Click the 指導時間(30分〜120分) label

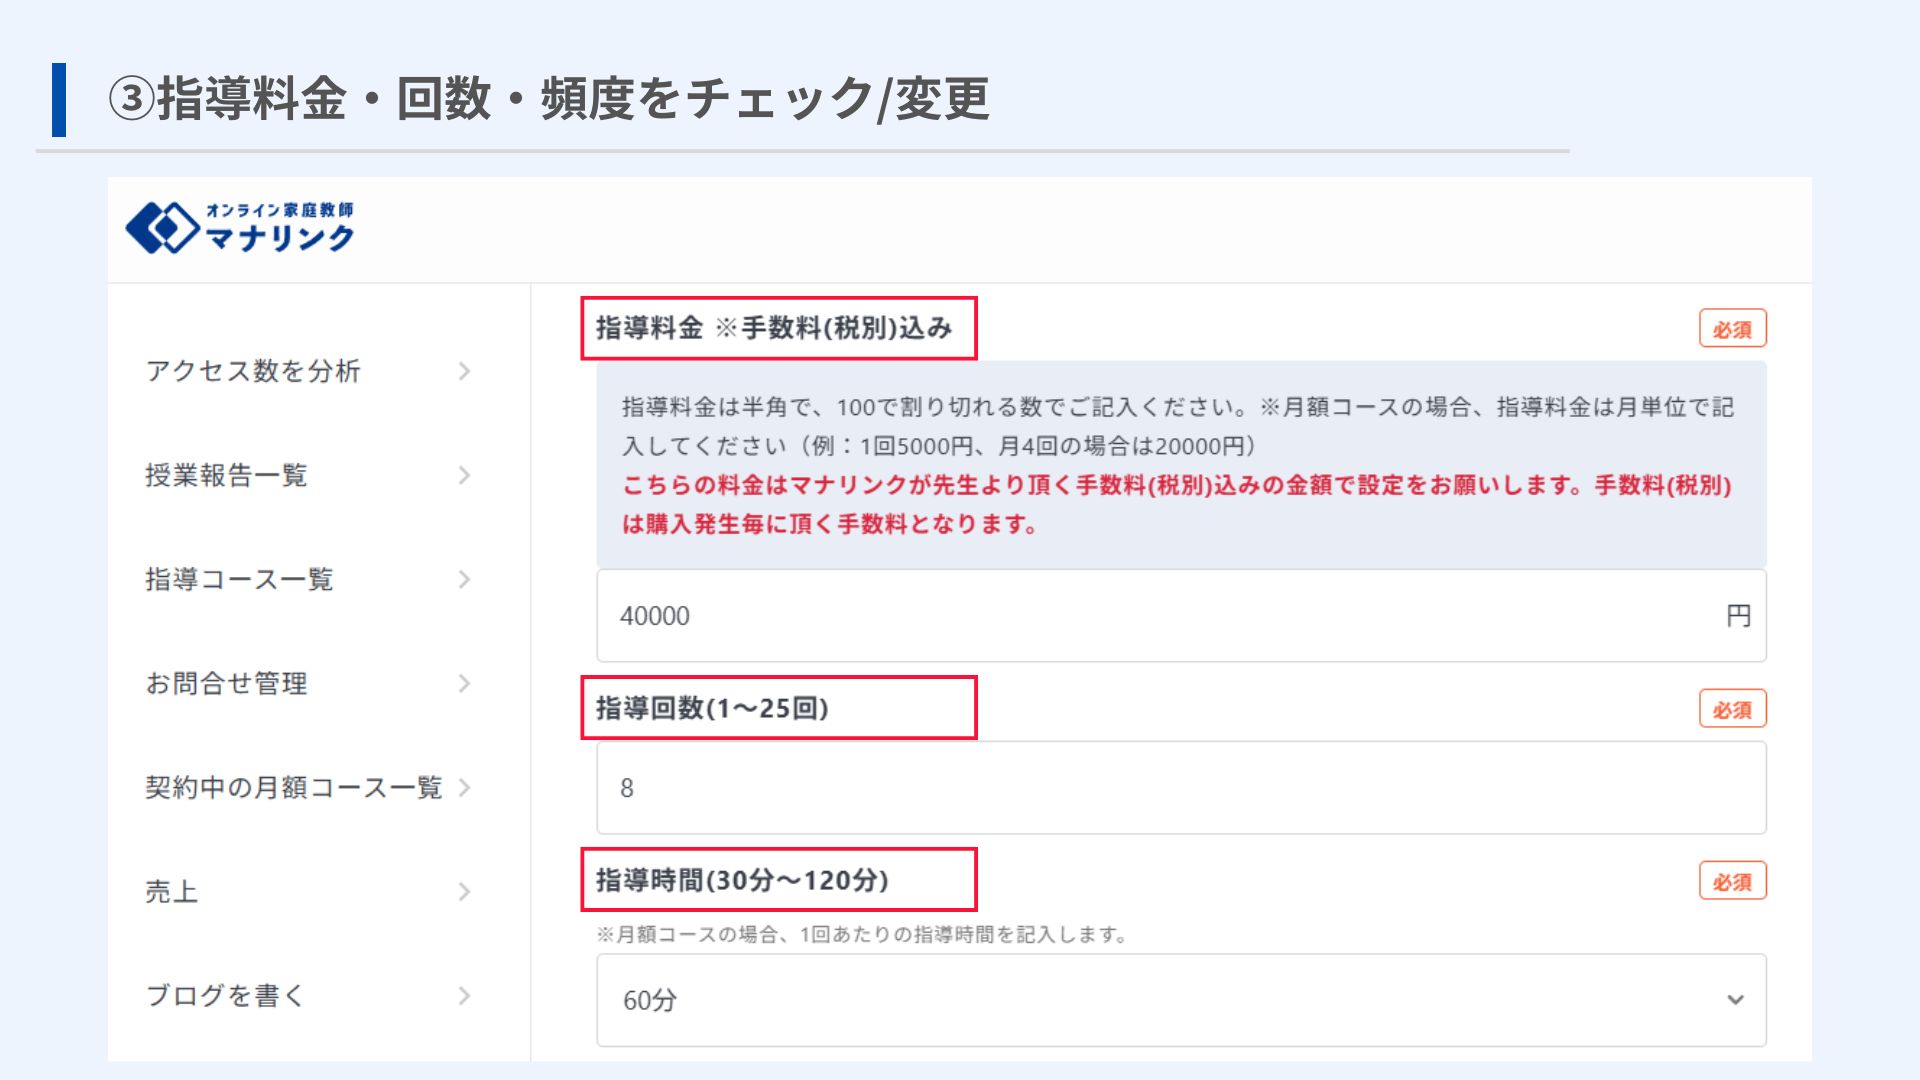pyautogui.click(x=742, y=880)
